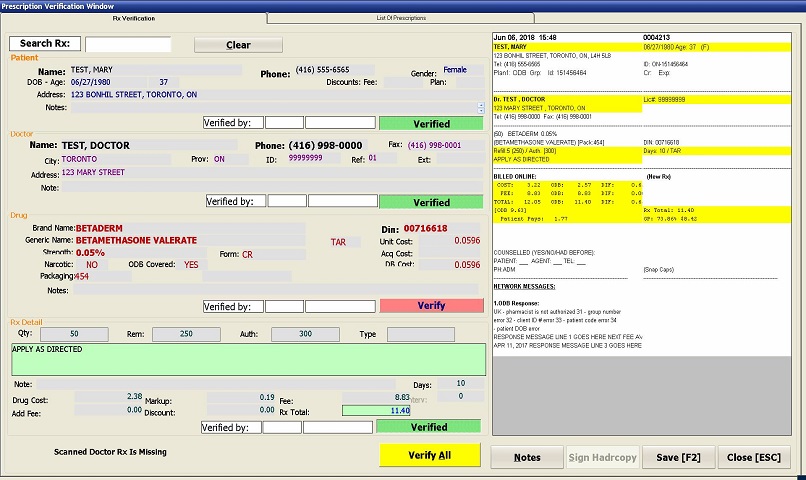Viewport: 806px width, 480px height.
Task: Click the BILLED ONLINE label in preview
Action: pos(515,176)
